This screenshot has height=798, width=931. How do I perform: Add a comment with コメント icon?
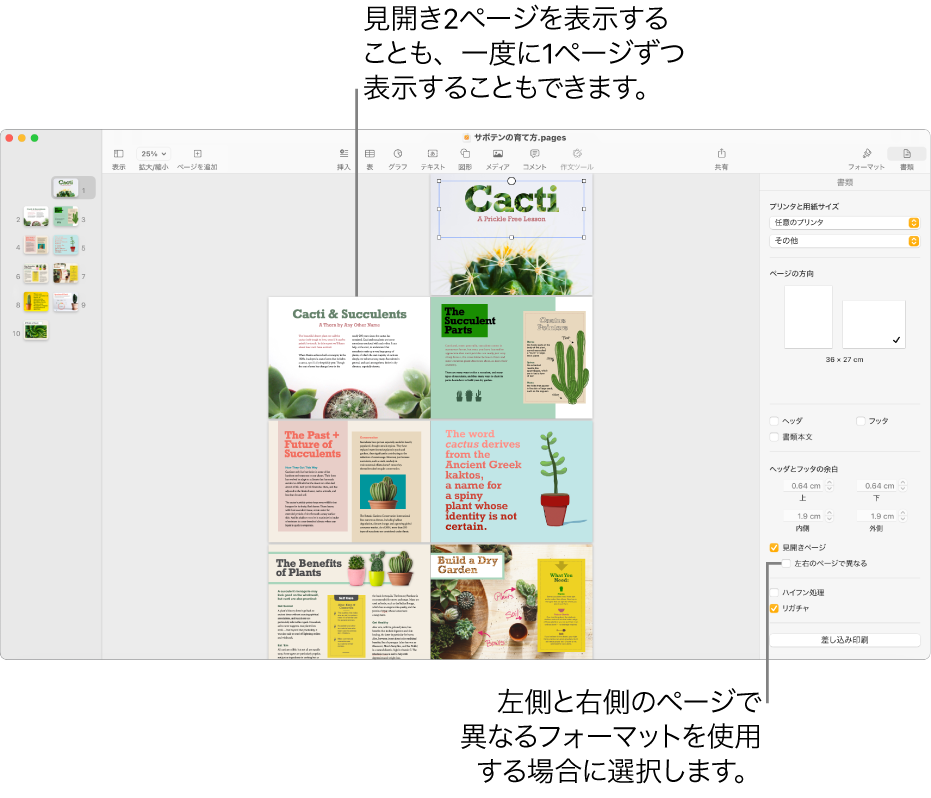click(534, 154)
